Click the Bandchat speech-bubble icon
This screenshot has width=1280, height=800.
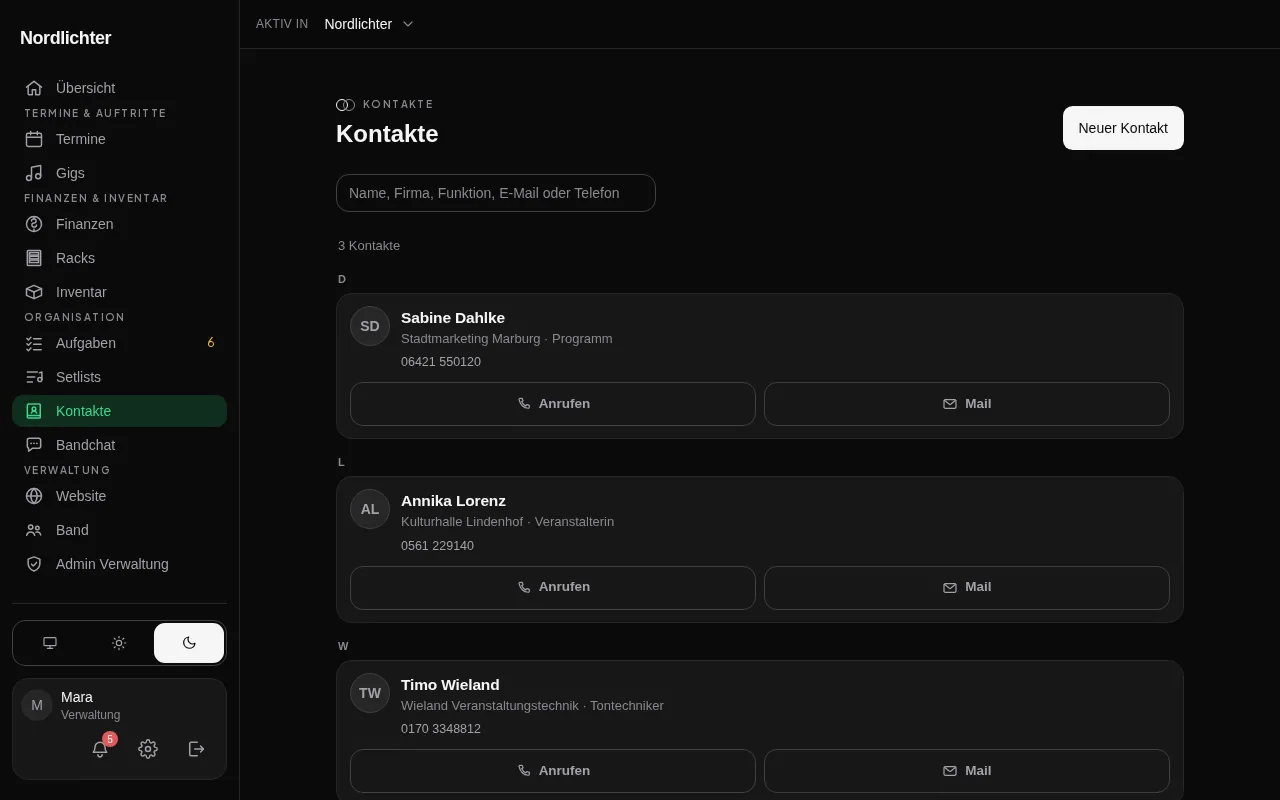click(x=34, y=445)
